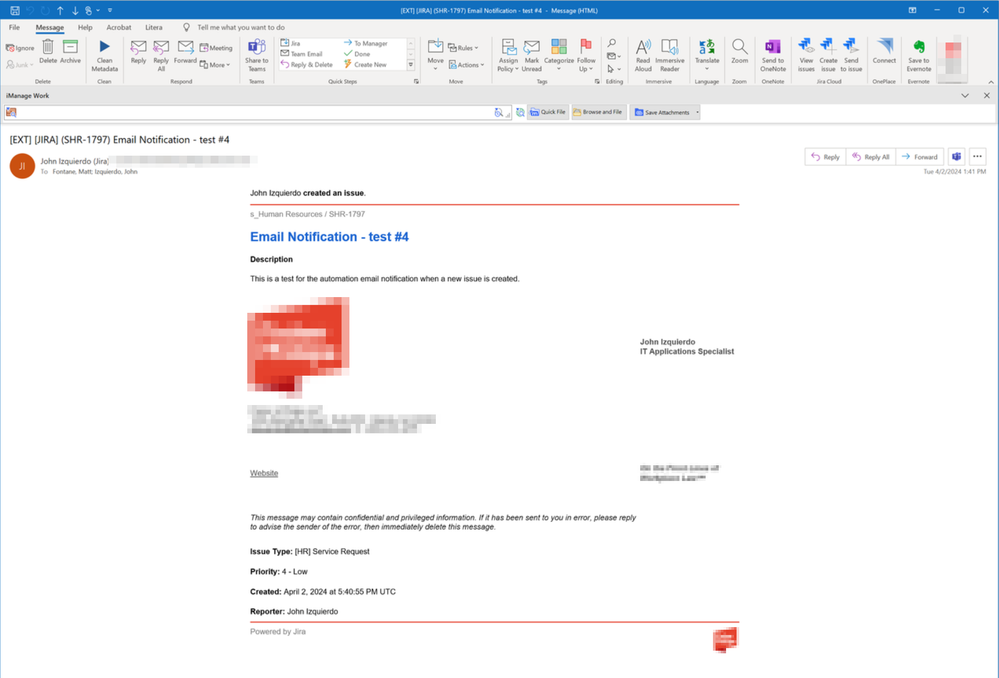Go to the next item with down arrow
The width and height of the screenshot is (999, 678).
pyautogui.click(x=75, y=10)
